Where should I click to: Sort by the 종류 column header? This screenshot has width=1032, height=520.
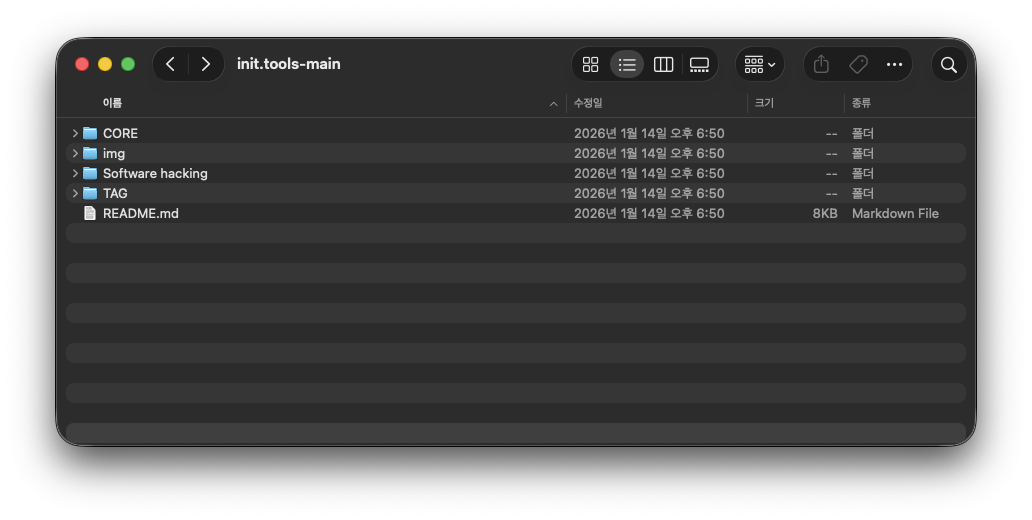click(861, 103)
